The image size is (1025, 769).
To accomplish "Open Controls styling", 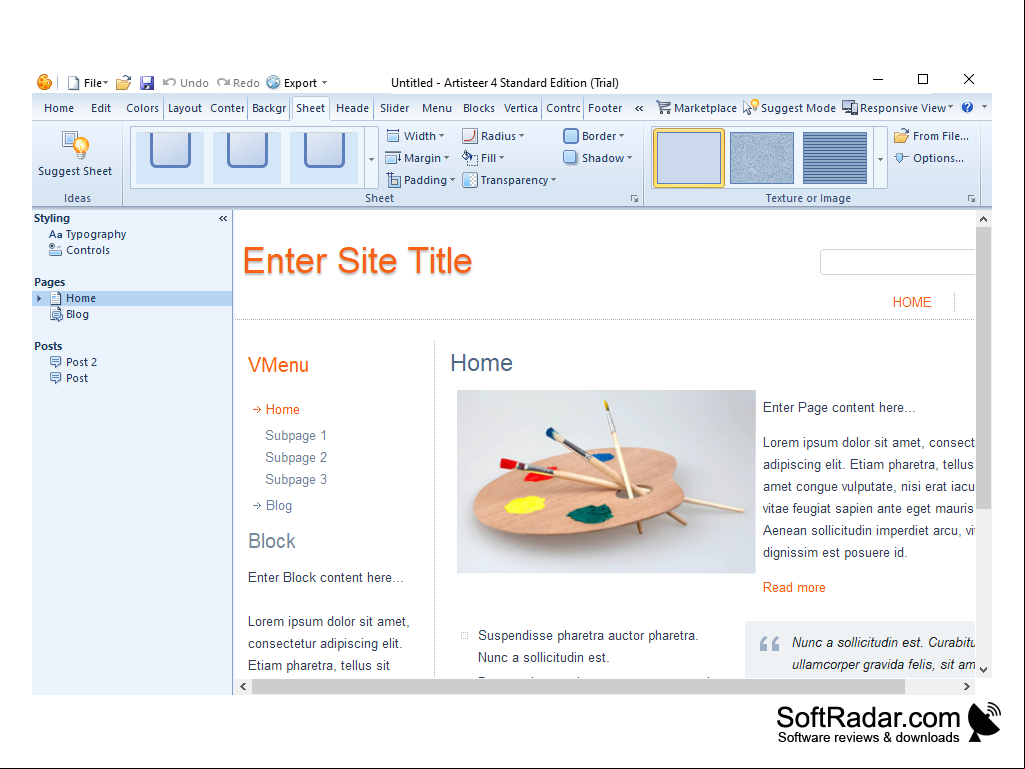I will click(x=80, y=250).
